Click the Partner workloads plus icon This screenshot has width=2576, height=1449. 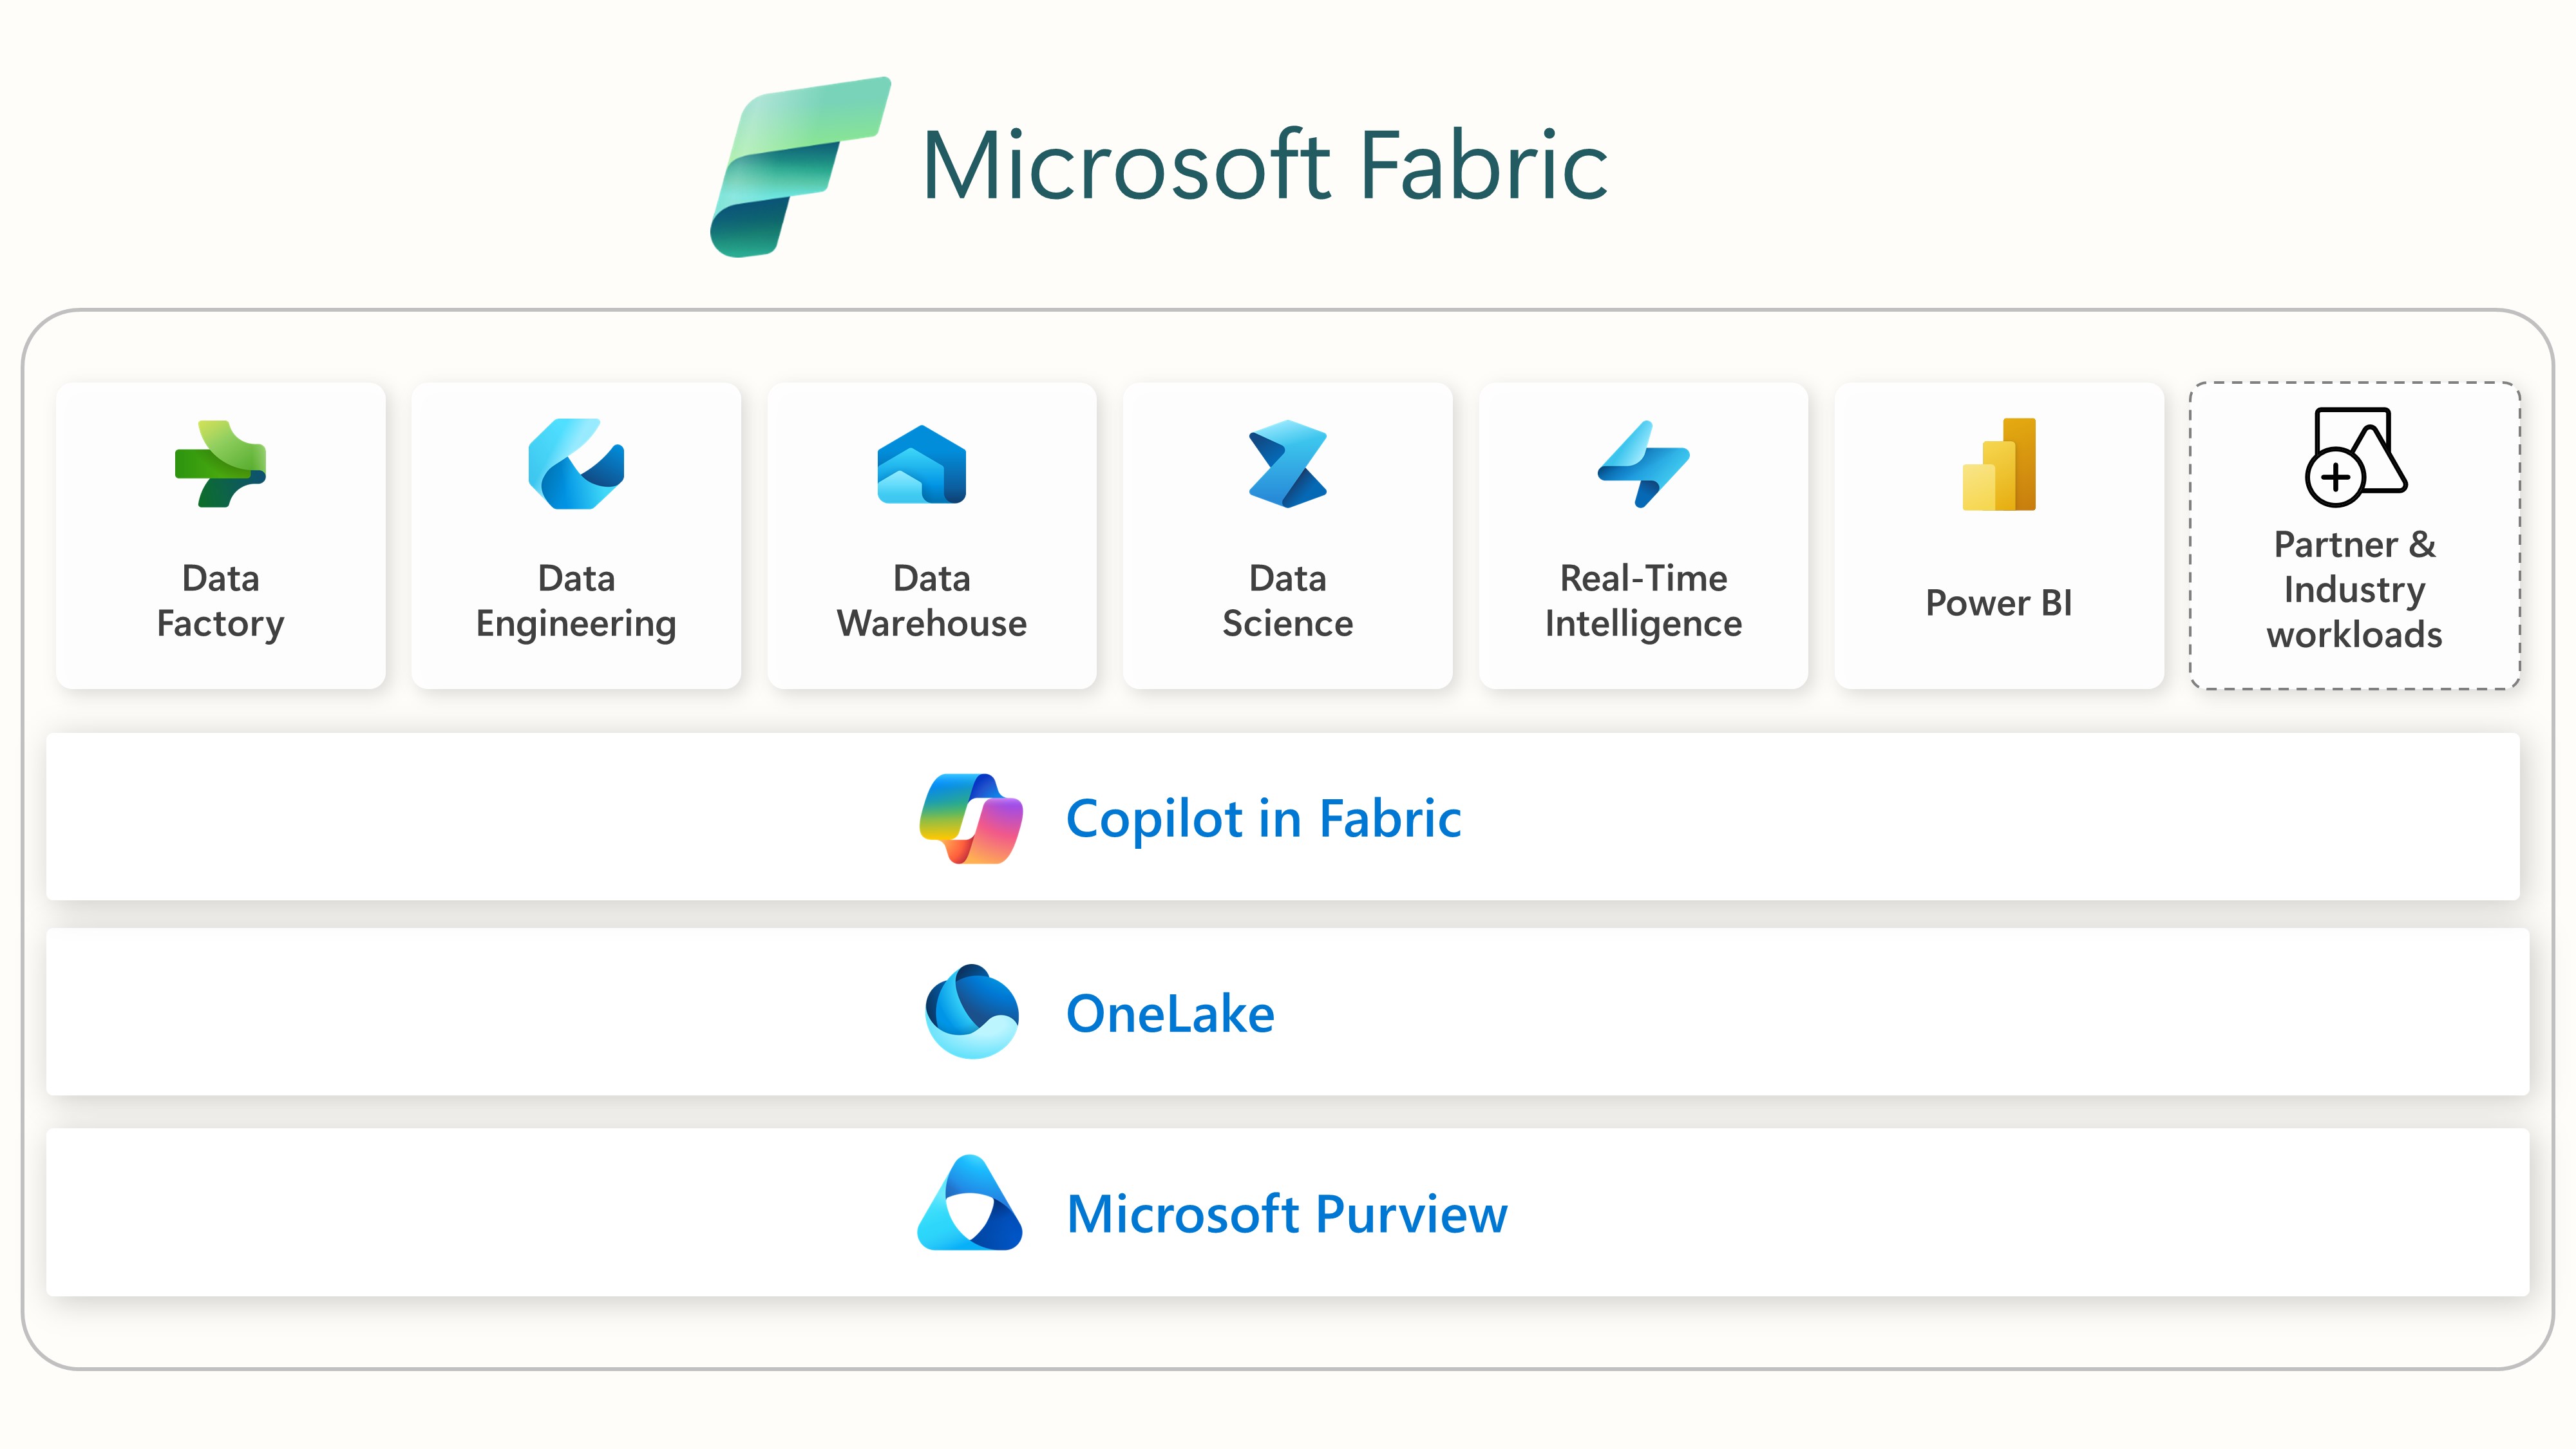click(2336, 477)
